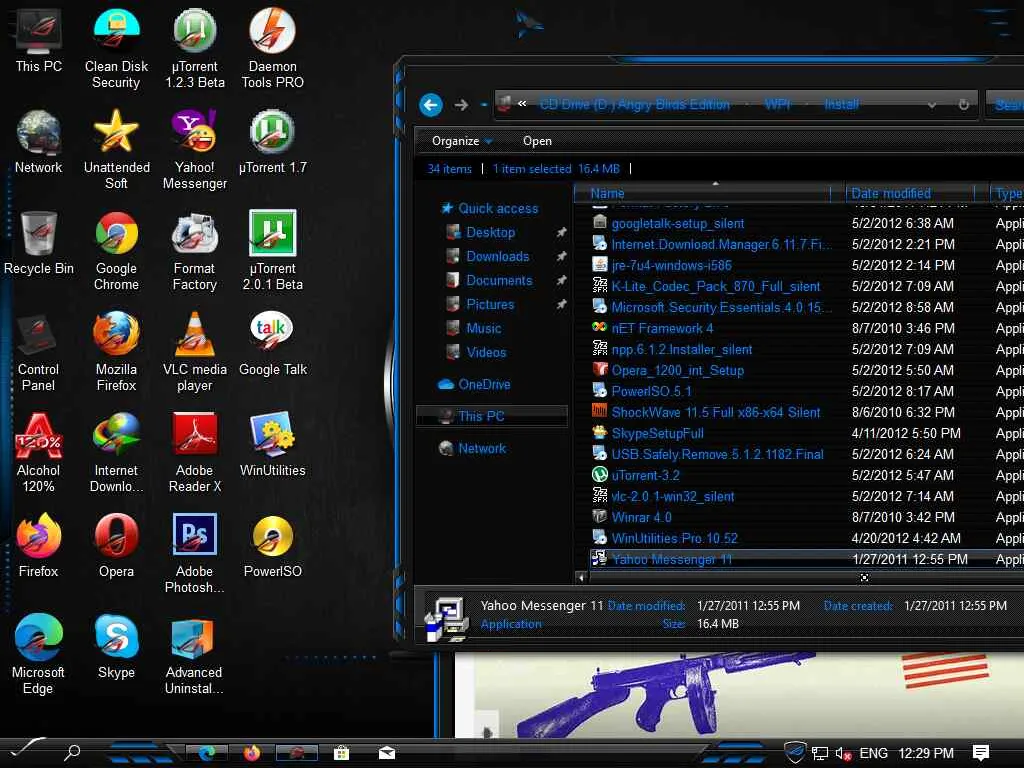Launch Microsoft Edge desktop shortcut
This screenshot has width=1024, height=768.
click(x=39, y=655)
